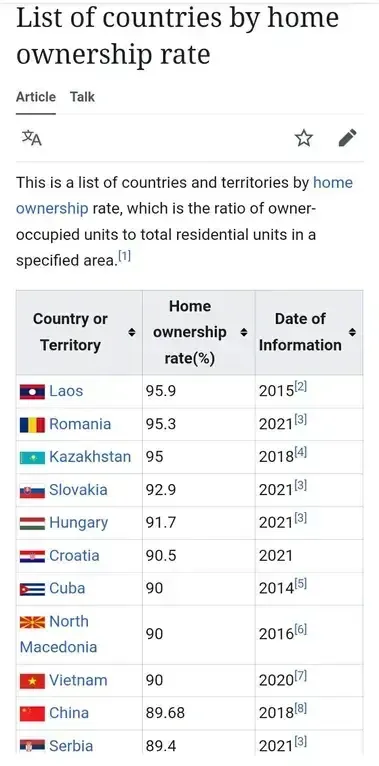Click the Laos flag icon
Screen dimensions: 379x766
tap(32, 392)
